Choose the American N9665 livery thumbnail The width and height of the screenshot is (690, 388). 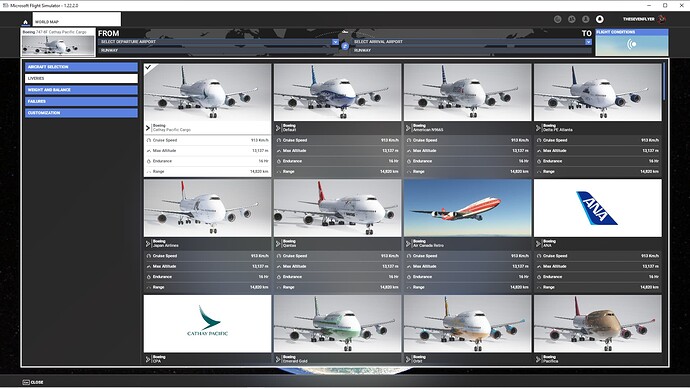point(467,92)
